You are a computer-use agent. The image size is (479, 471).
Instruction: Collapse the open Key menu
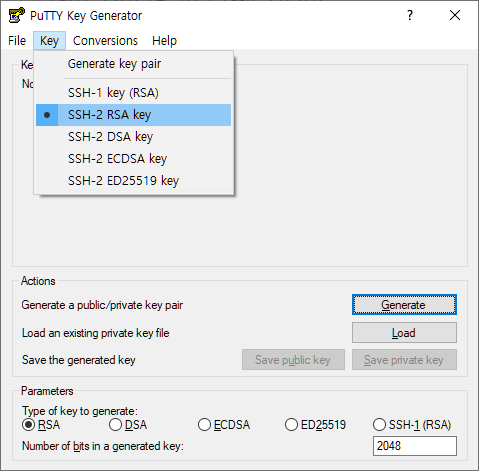coord(49,41)
